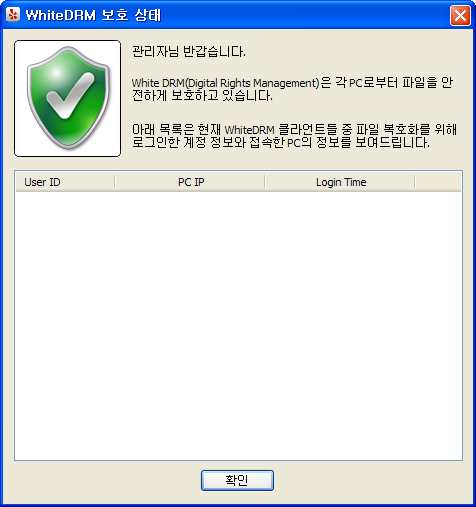Screen dimensions: 476x507
Task: Click the line 전하게 보호하고 있습니다.
Action: [x=202, y=96]
